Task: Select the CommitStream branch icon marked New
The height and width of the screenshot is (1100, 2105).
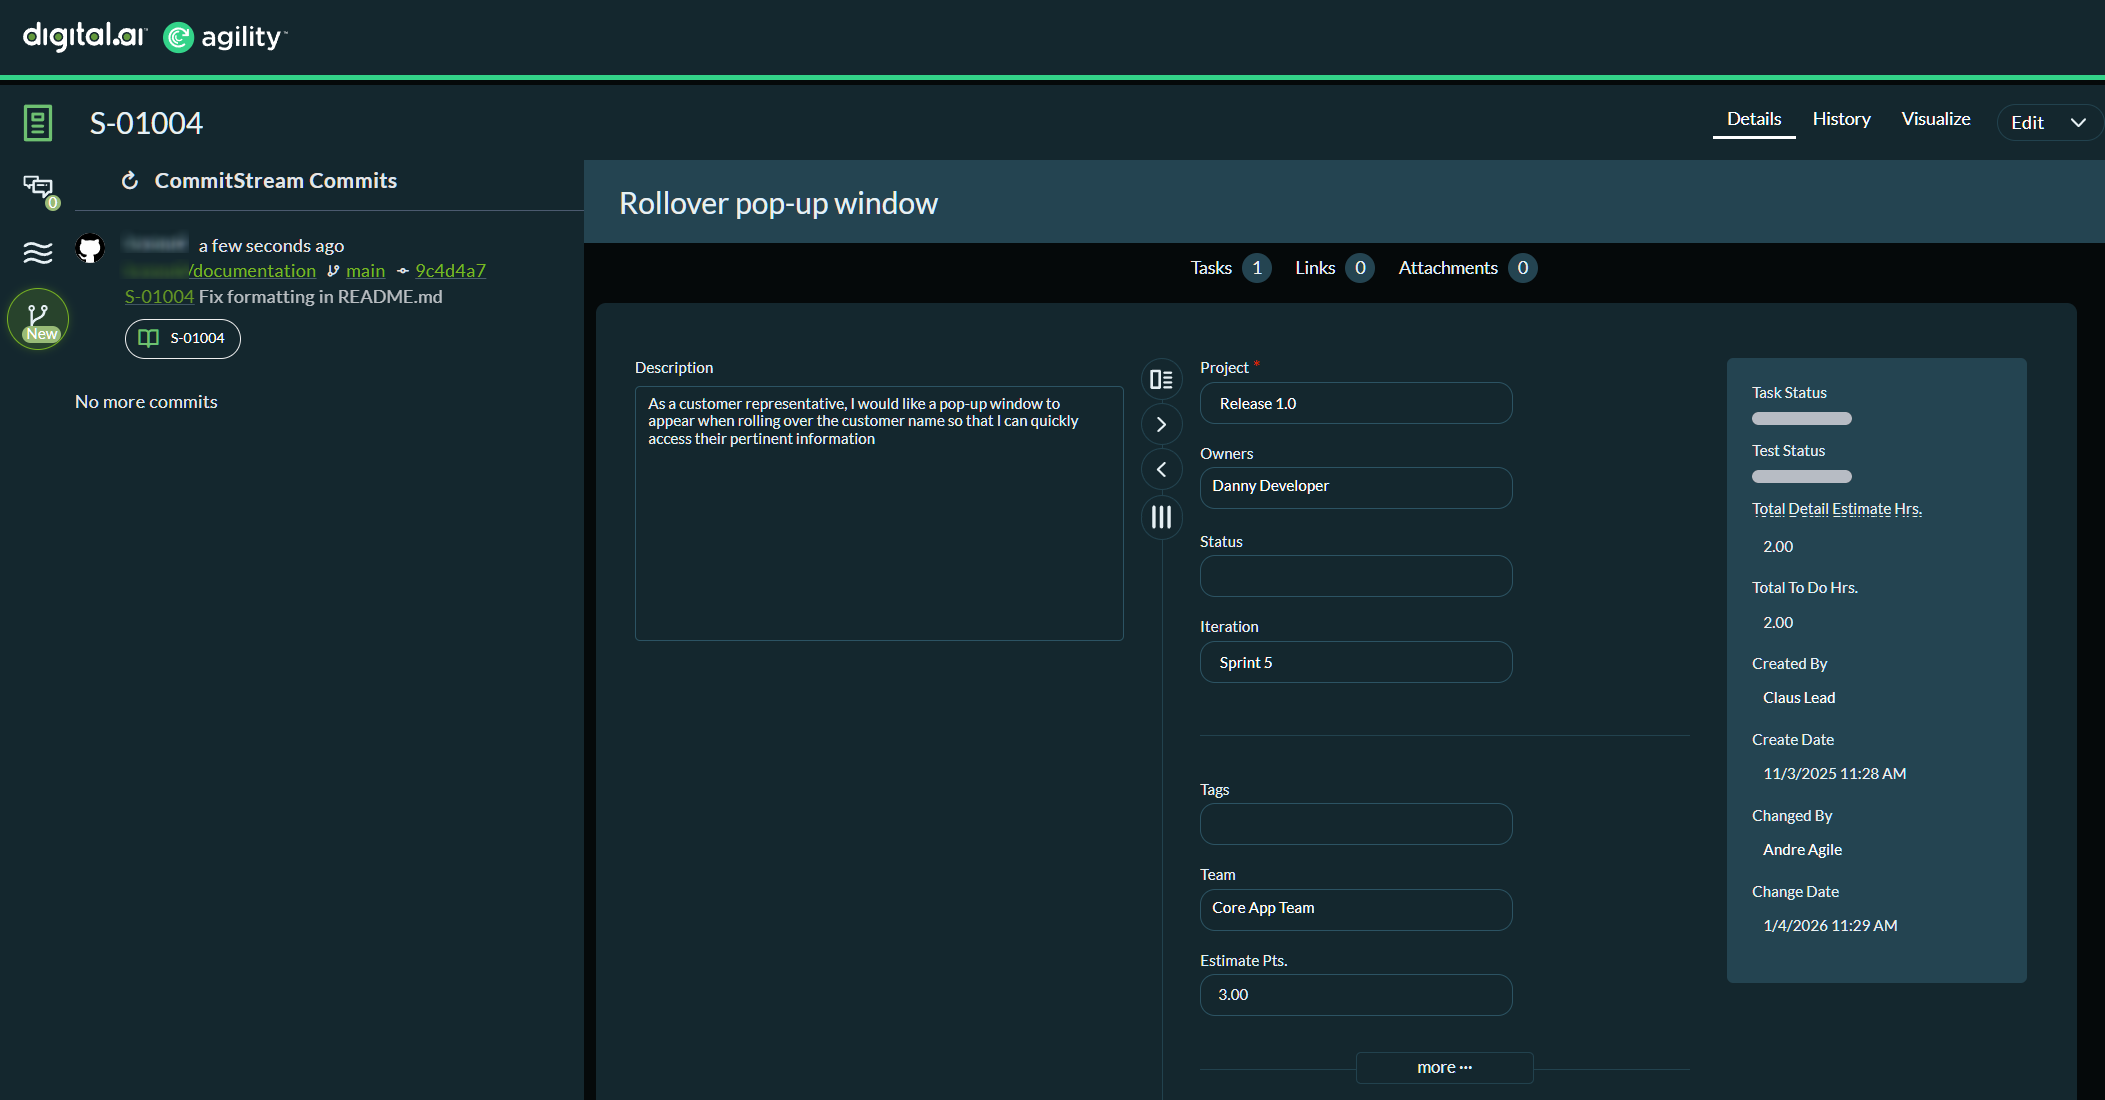Action: (38, 319)
